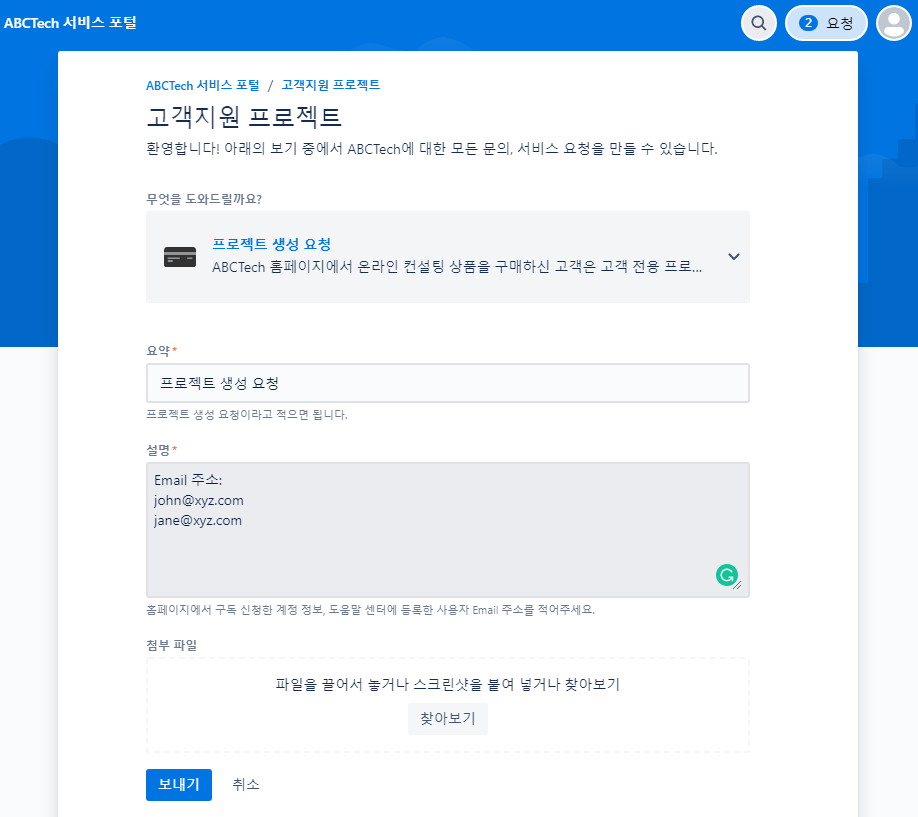Open 고객지원 프로젝트 breadcrumb link
Screen dimensions: 918x817
[x=331, y=85]
